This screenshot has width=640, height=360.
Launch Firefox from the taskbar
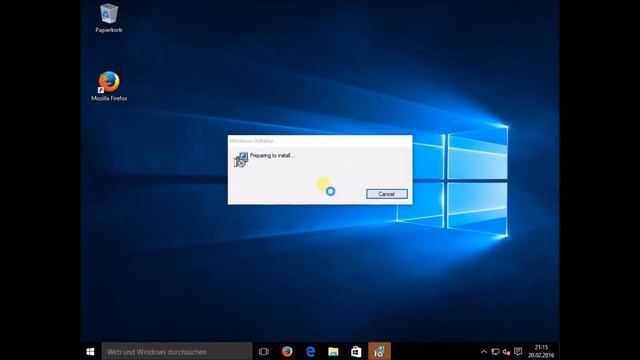[287, 351]
